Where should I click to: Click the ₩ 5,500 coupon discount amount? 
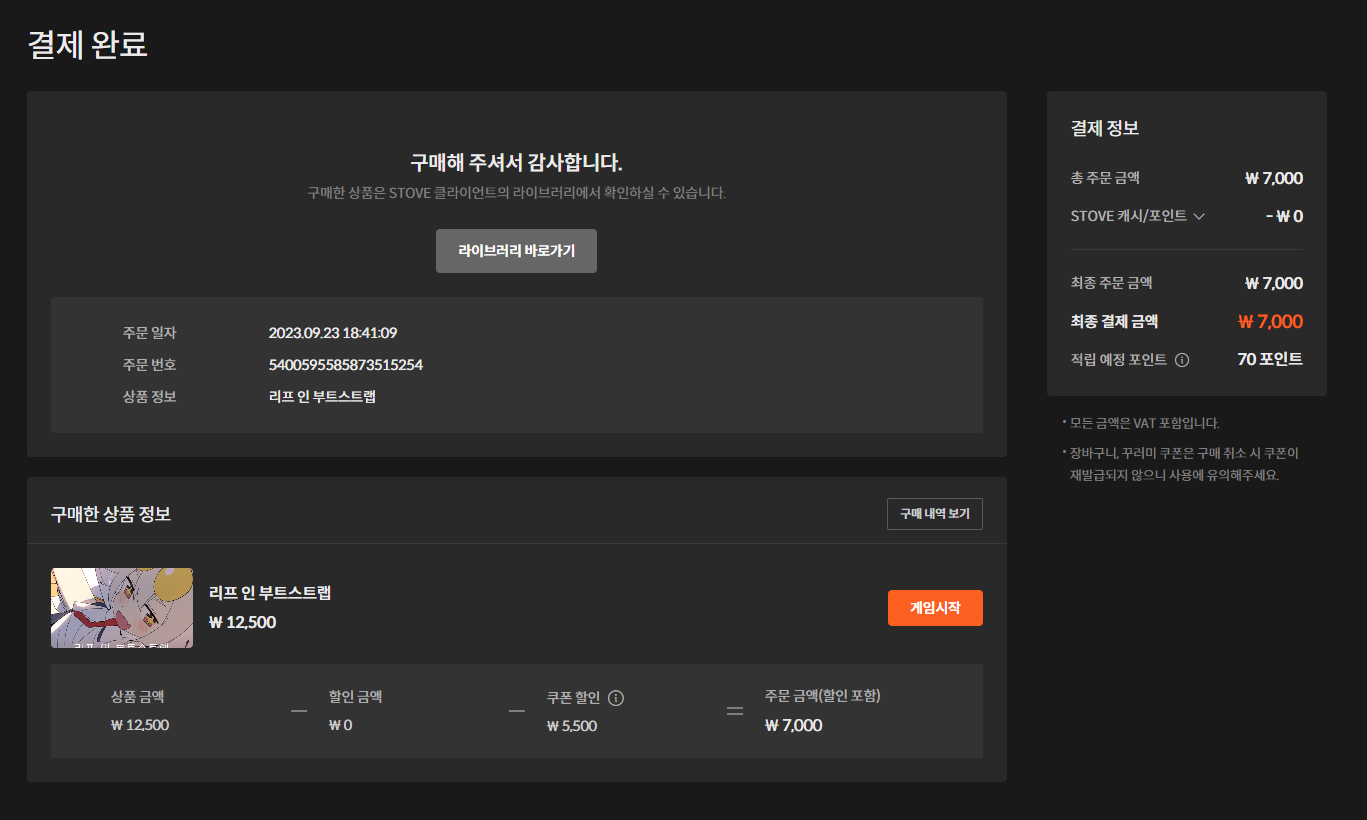click(x=572, y=726)
